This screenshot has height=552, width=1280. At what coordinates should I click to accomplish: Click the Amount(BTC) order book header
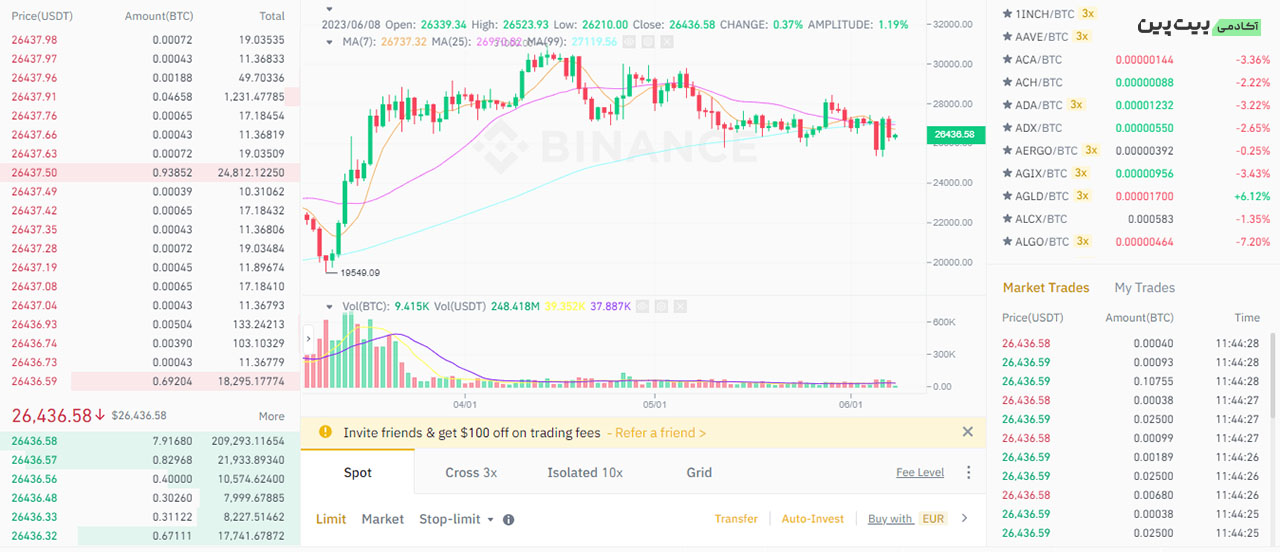(x=159, y=17)
